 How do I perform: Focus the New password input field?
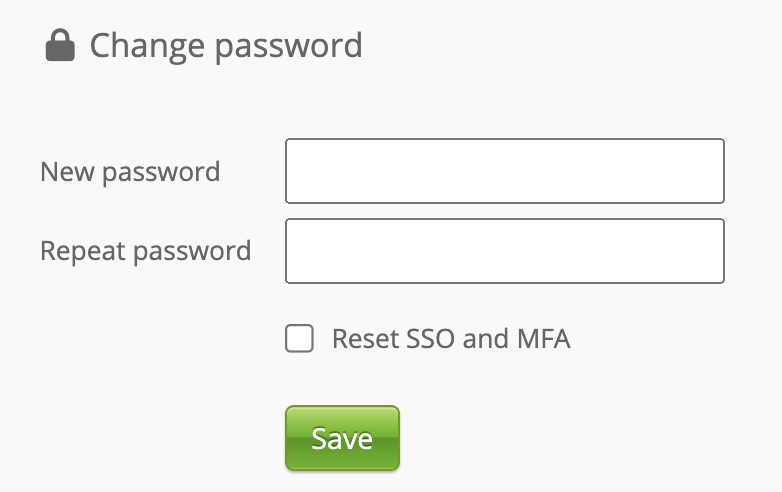click(x=504, y=171)
